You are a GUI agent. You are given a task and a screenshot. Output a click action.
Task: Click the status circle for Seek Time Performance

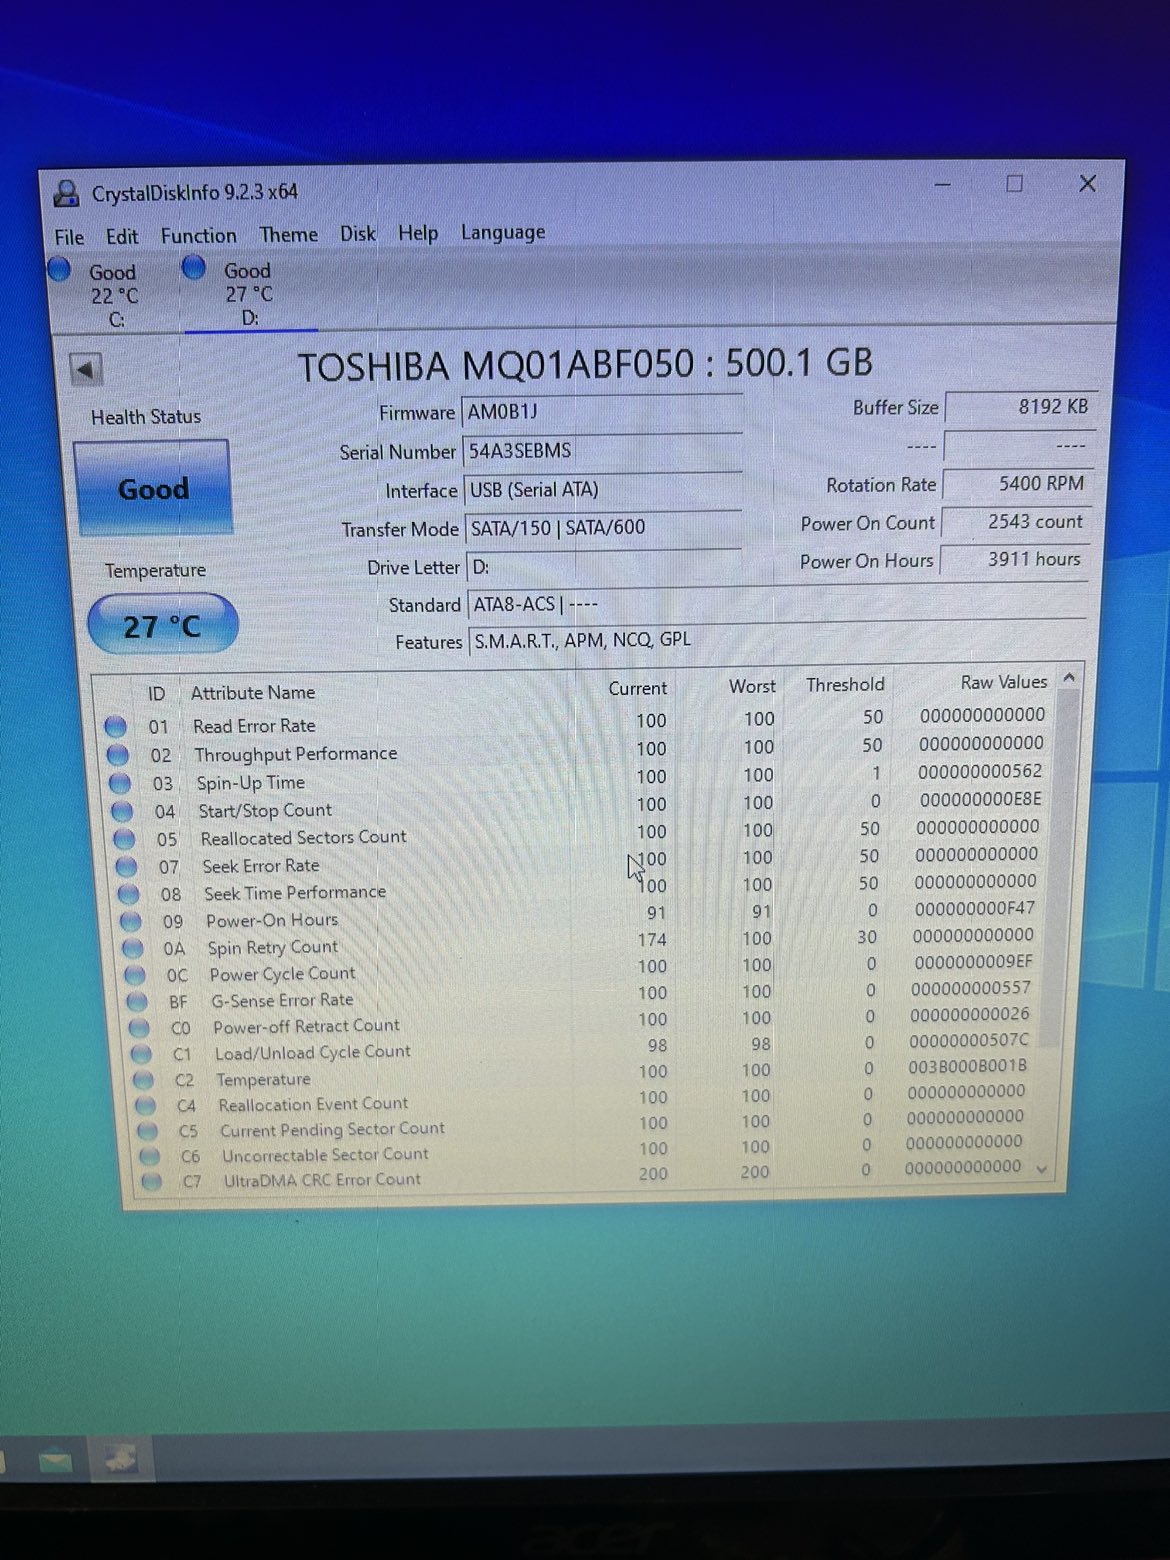(x=128, y=894)
